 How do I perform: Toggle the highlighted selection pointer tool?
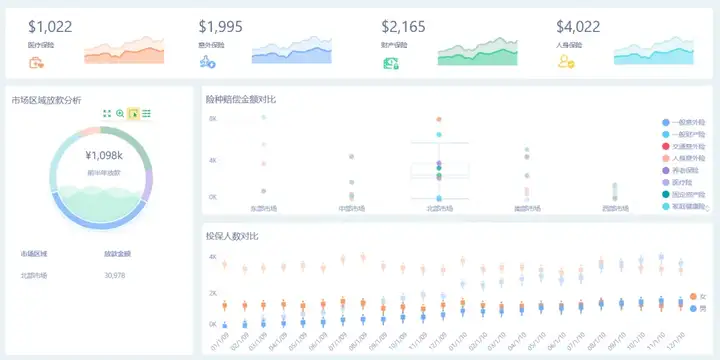pyautogui.click(x=133, y=113)
